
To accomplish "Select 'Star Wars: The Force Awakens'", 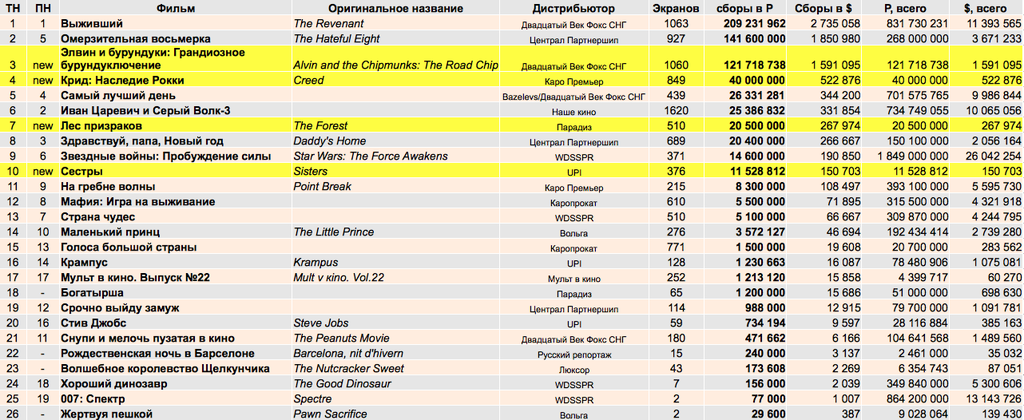I will coord(371,156).
